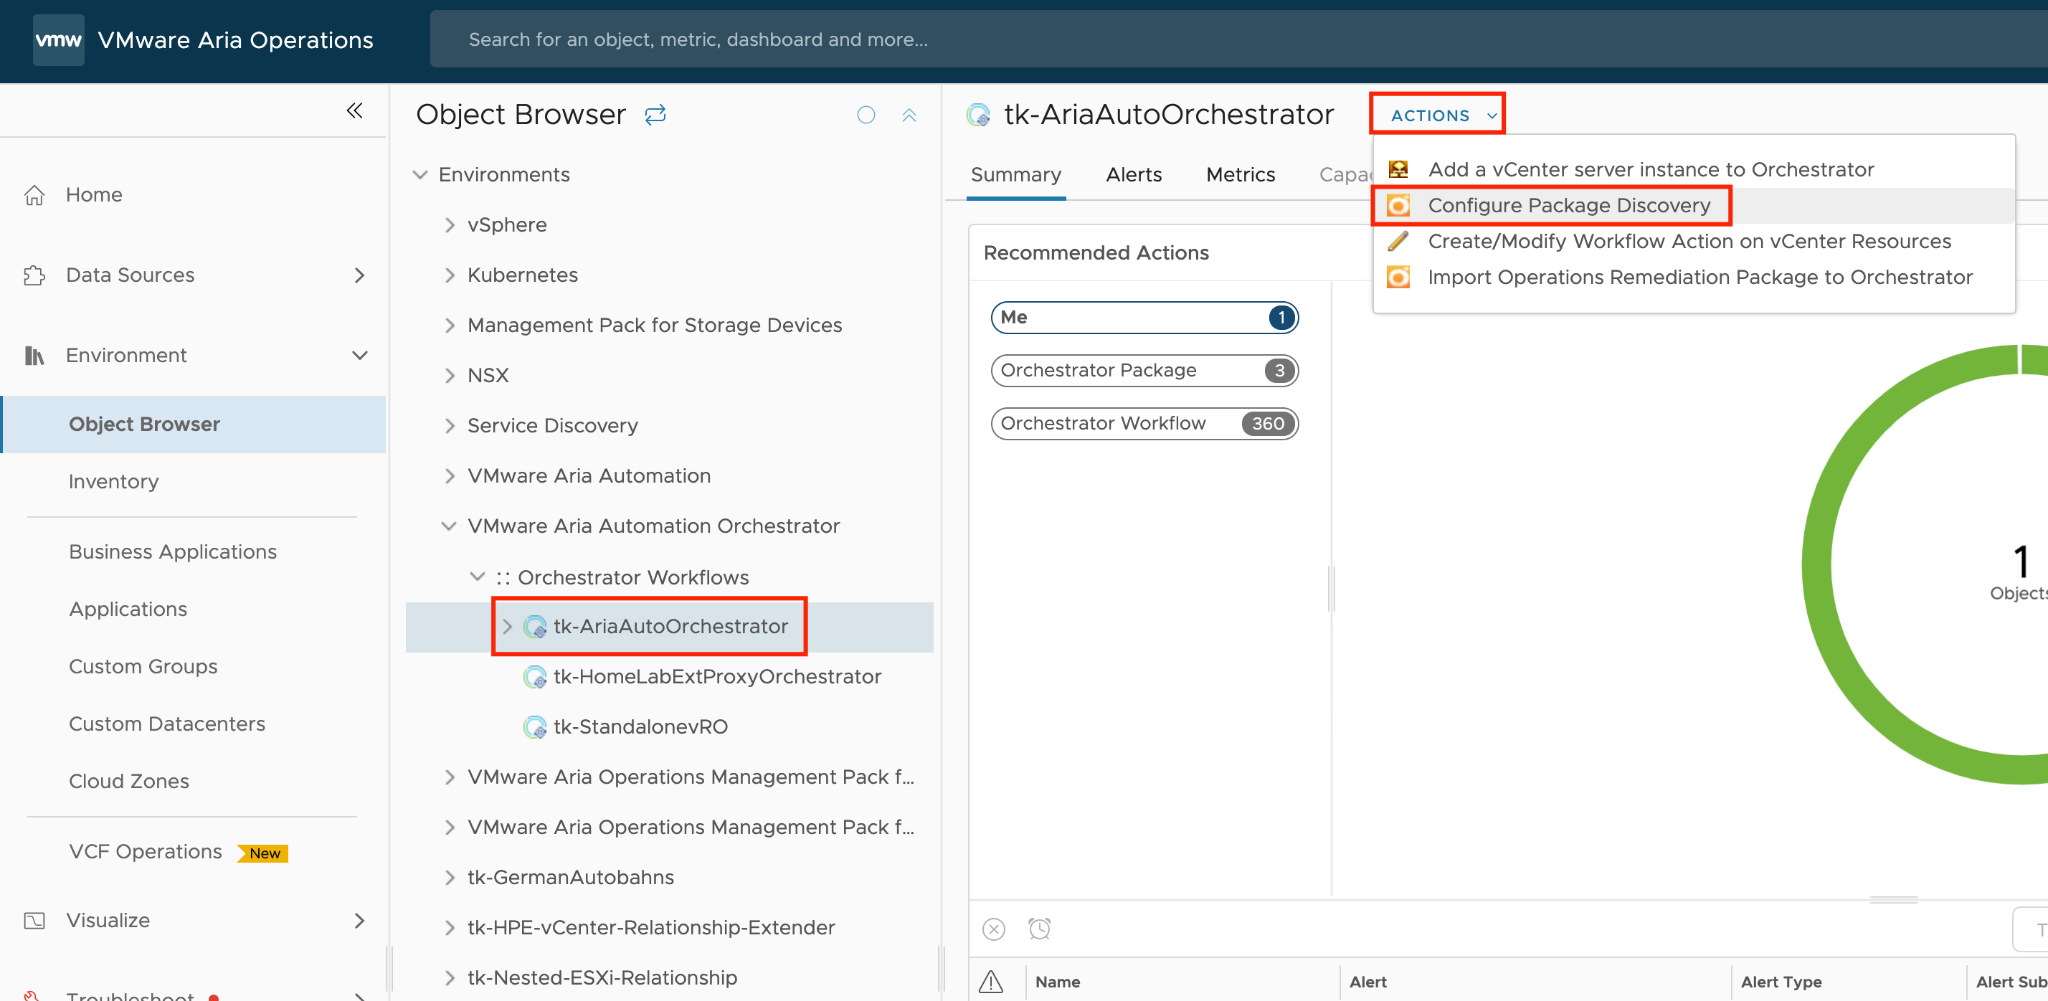Refresh the Object Browser tree
The width and height of the screenshot is (2048, 1001).
pos(655,115)
